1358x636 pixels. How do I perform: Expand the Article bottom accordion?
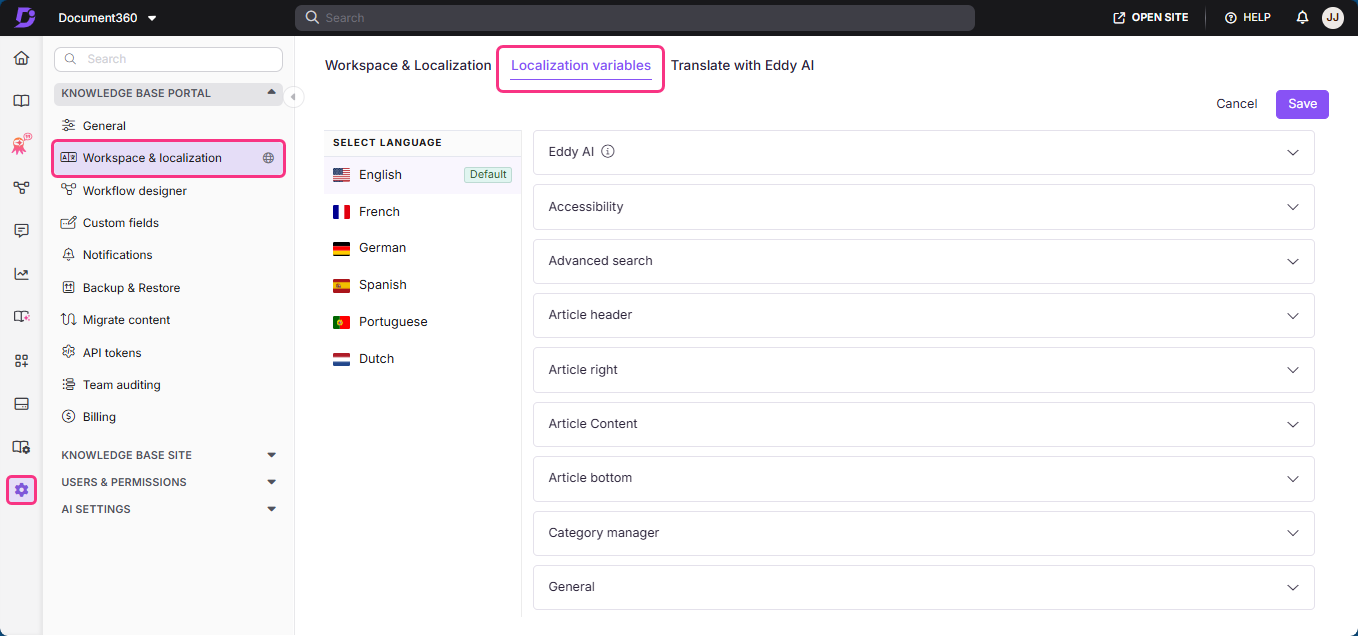(923, 478)
